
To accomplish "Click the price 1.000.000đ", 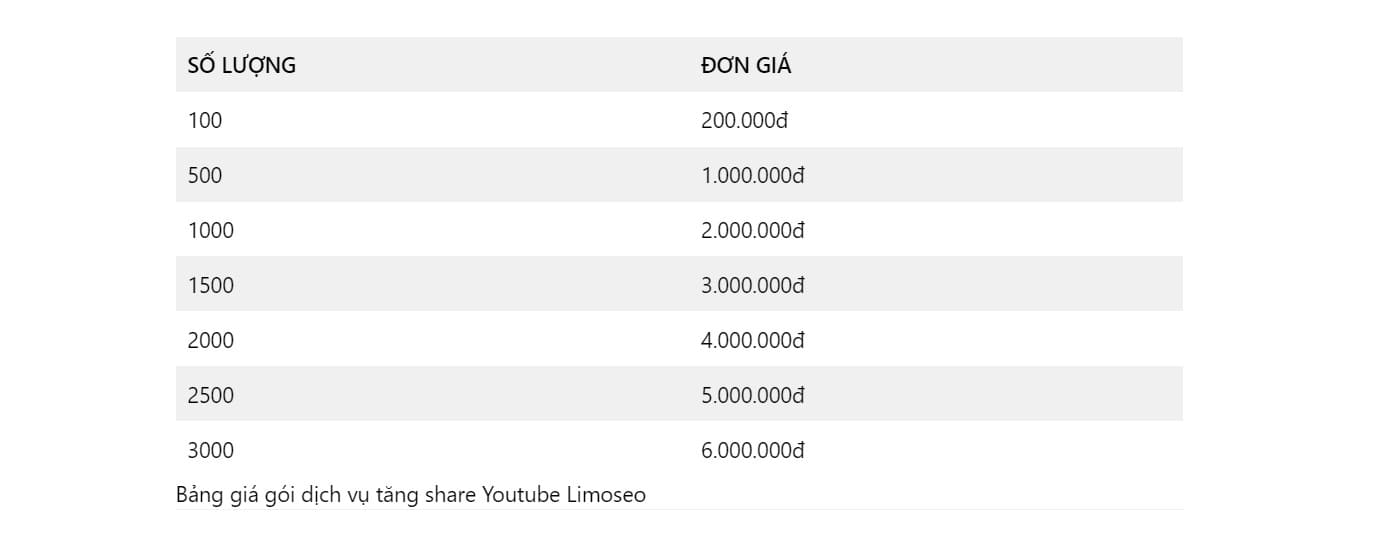I will tap(753, 175).
